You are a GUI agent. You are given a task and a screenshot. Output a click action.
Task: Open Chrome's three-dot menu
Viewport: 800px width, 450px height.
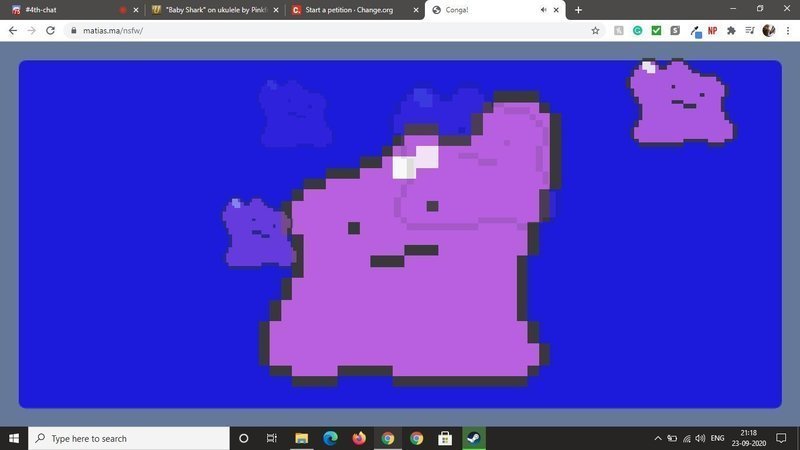(x=786, y=30)
